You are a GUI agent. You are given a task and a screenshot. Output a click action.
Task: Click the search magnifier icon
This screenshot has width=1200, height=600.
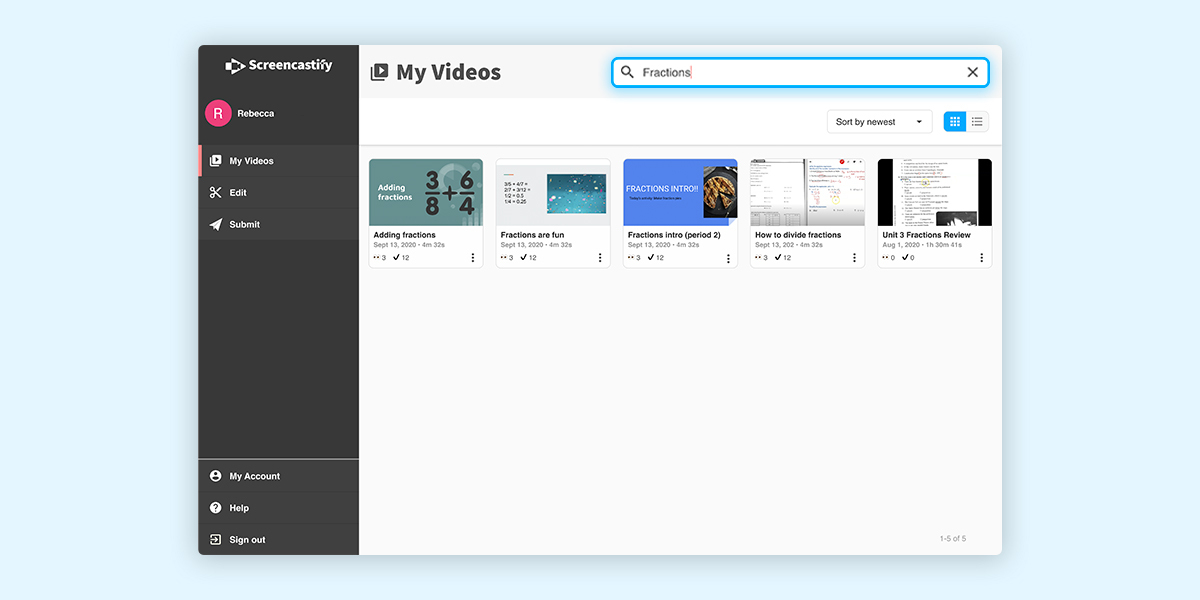click(x=626, y=71)
